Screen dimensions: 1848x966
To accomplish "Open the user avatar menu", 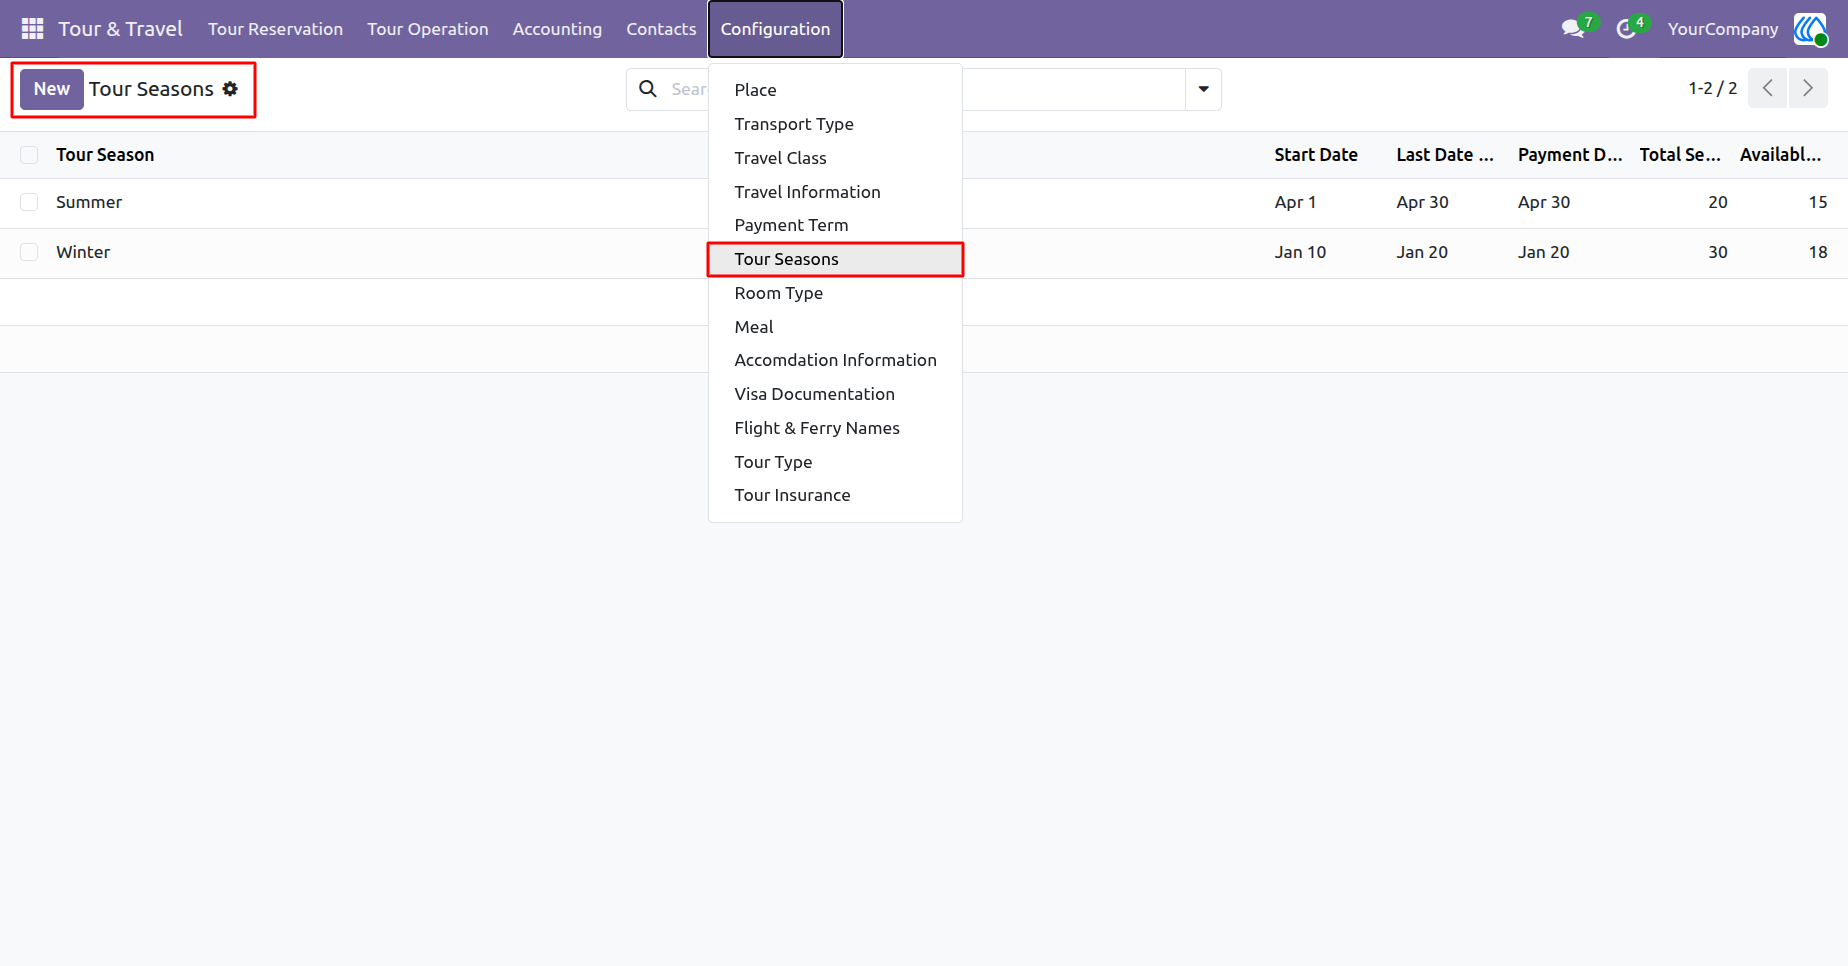I will tap(1810, 29).
